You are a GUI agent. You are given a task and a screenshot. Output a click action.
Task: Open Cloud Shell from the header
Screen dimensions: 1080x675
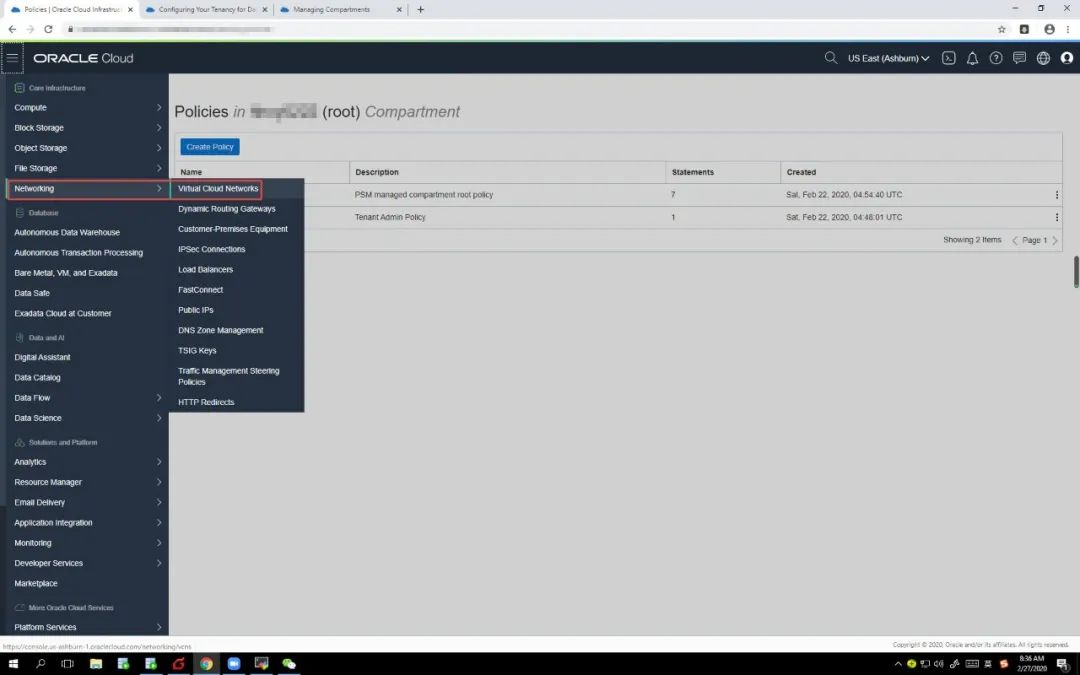949,58
